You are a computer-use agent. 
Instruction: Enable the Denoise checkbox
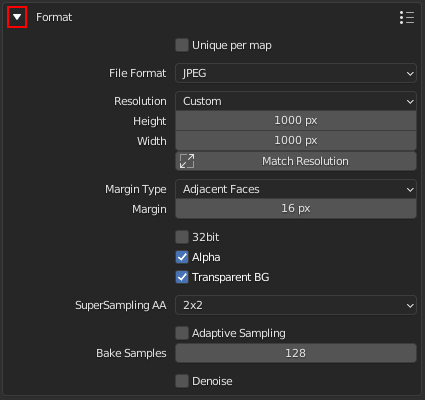(x=182, y=381)
